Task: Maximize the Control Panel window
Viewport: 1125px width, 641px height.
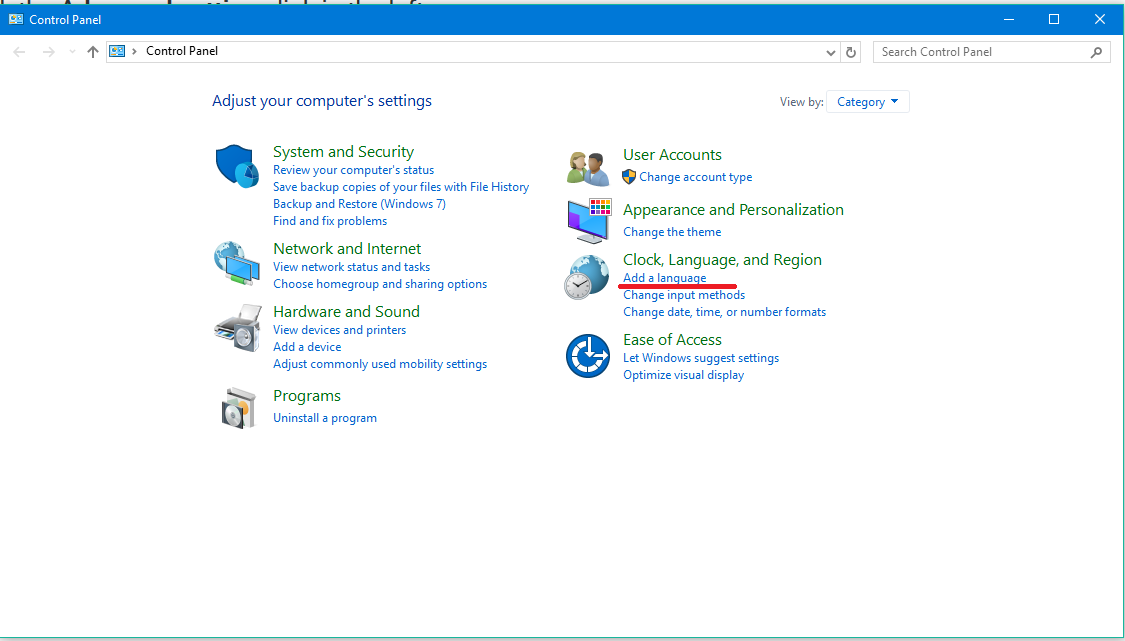Action: pyautogui.click(x=1054, y=19)
